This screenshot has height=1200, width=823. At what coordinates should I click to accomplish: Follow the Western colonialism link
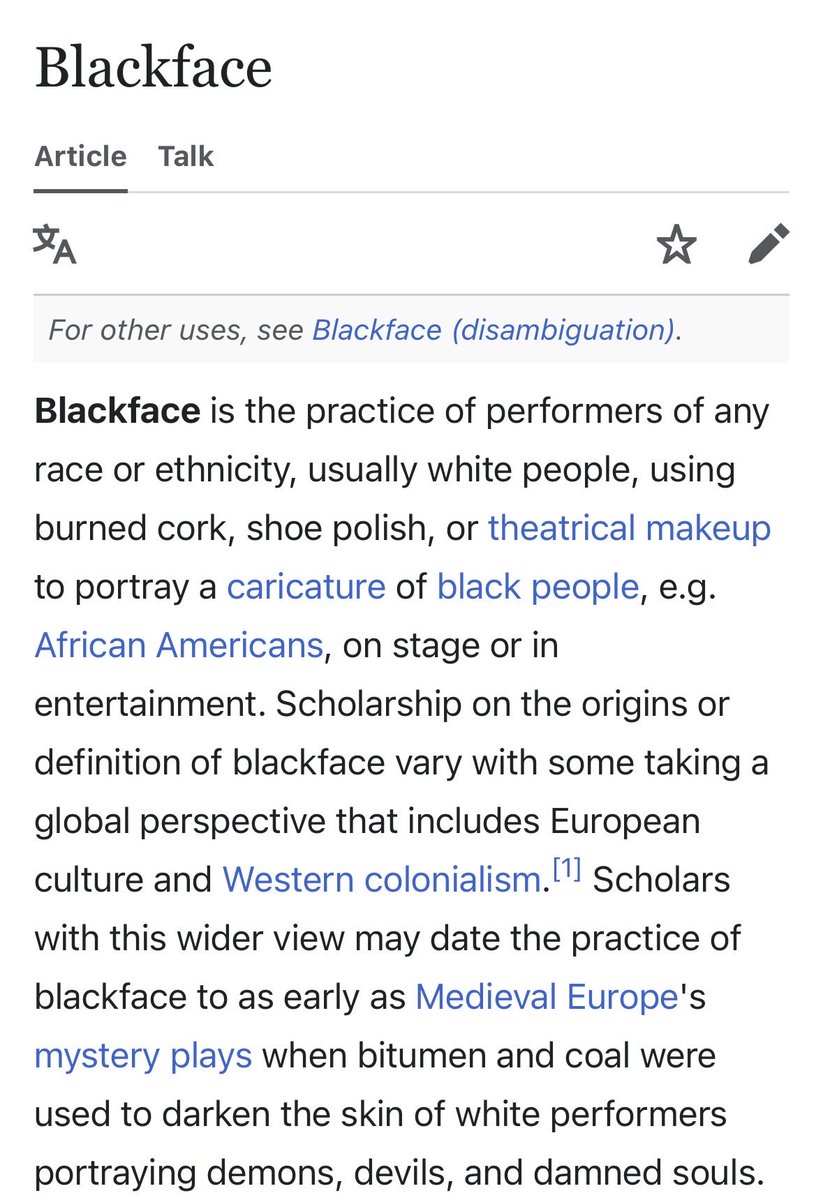(x=381, y=880)
